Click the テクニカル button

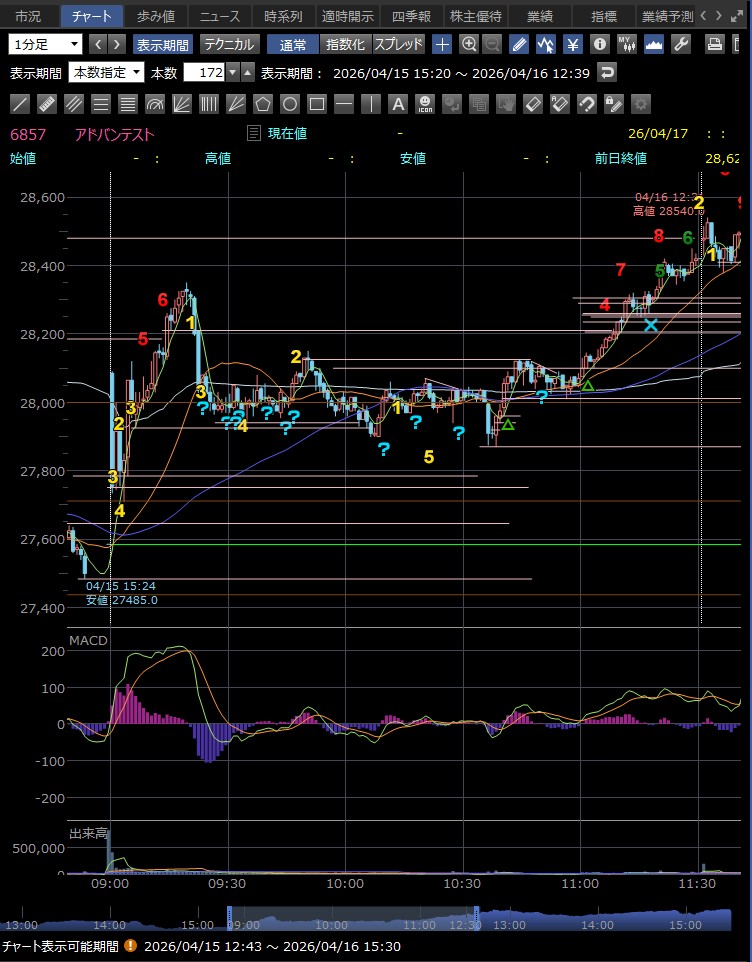click(230, 44)
